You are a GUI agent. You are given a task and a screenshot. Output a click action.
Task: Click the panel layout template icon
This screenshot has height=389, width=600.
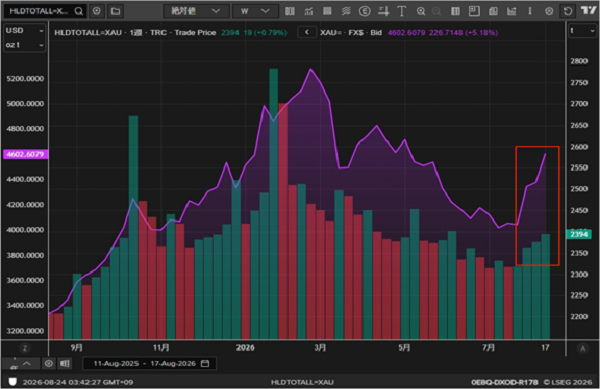474,11
